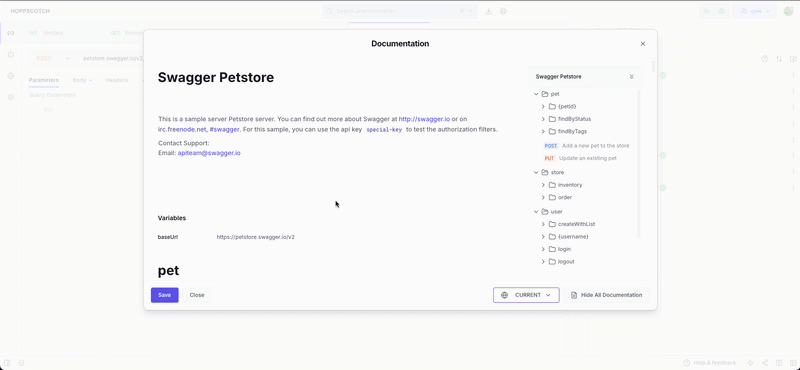Open the POST method dropdown in background
Viewport: 800px width, 370px height.
[53, 59]
